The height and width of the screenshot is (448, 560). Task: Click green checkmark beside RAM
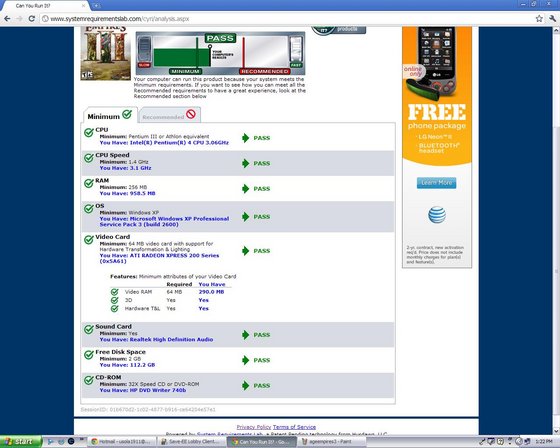pos(89,183)
